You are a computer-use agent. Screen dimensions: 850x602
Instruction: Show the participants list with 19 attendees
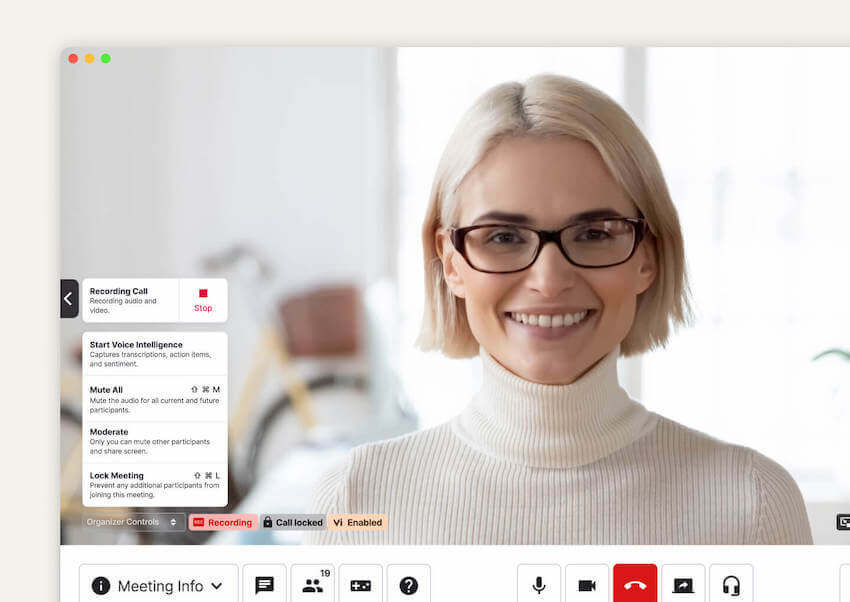pos(312,586)
